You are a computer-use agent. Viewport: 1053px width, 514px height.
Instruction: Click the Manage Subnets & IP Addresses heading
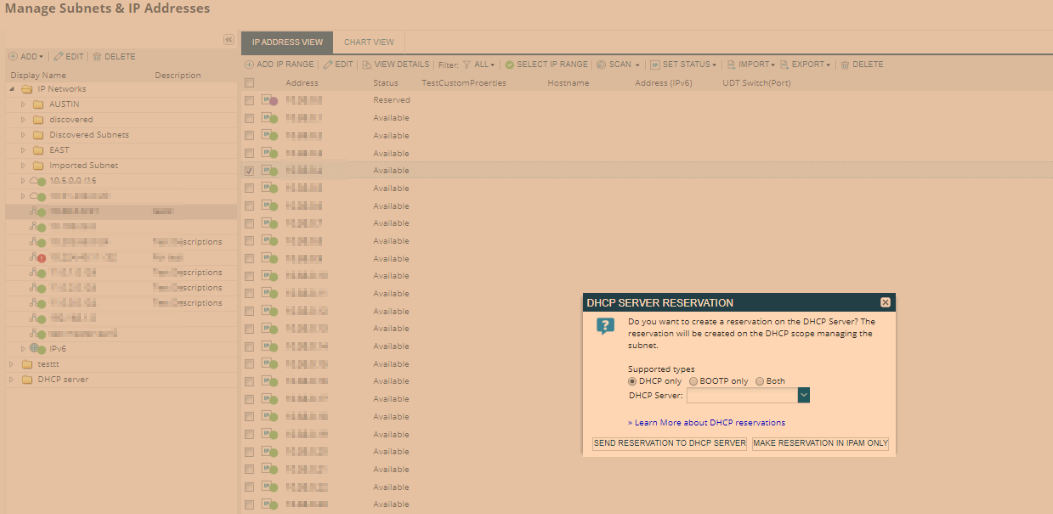(107, 9)
